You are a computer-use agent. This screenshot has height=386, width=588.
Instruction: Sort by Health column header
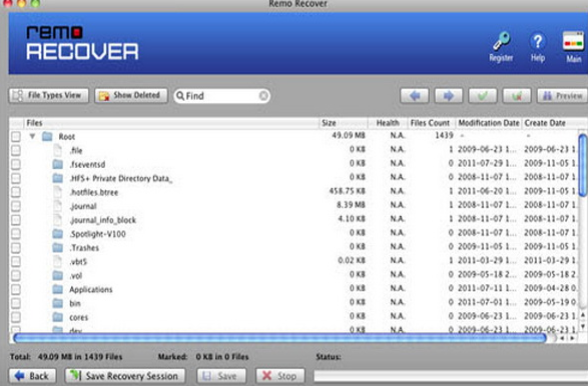(388, 123)
